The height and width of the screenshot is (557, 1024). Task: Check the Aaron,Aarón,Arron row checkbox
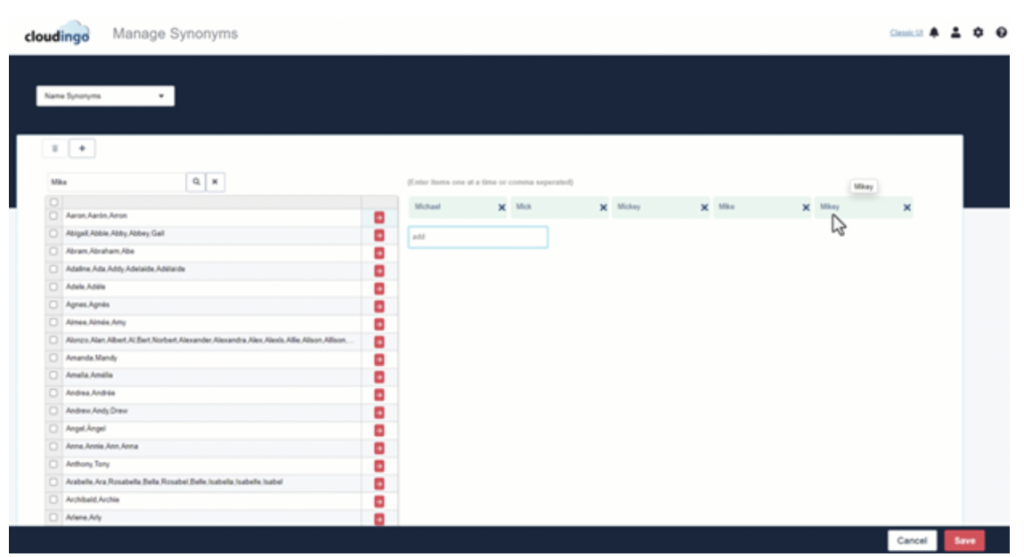pos(54,216)
